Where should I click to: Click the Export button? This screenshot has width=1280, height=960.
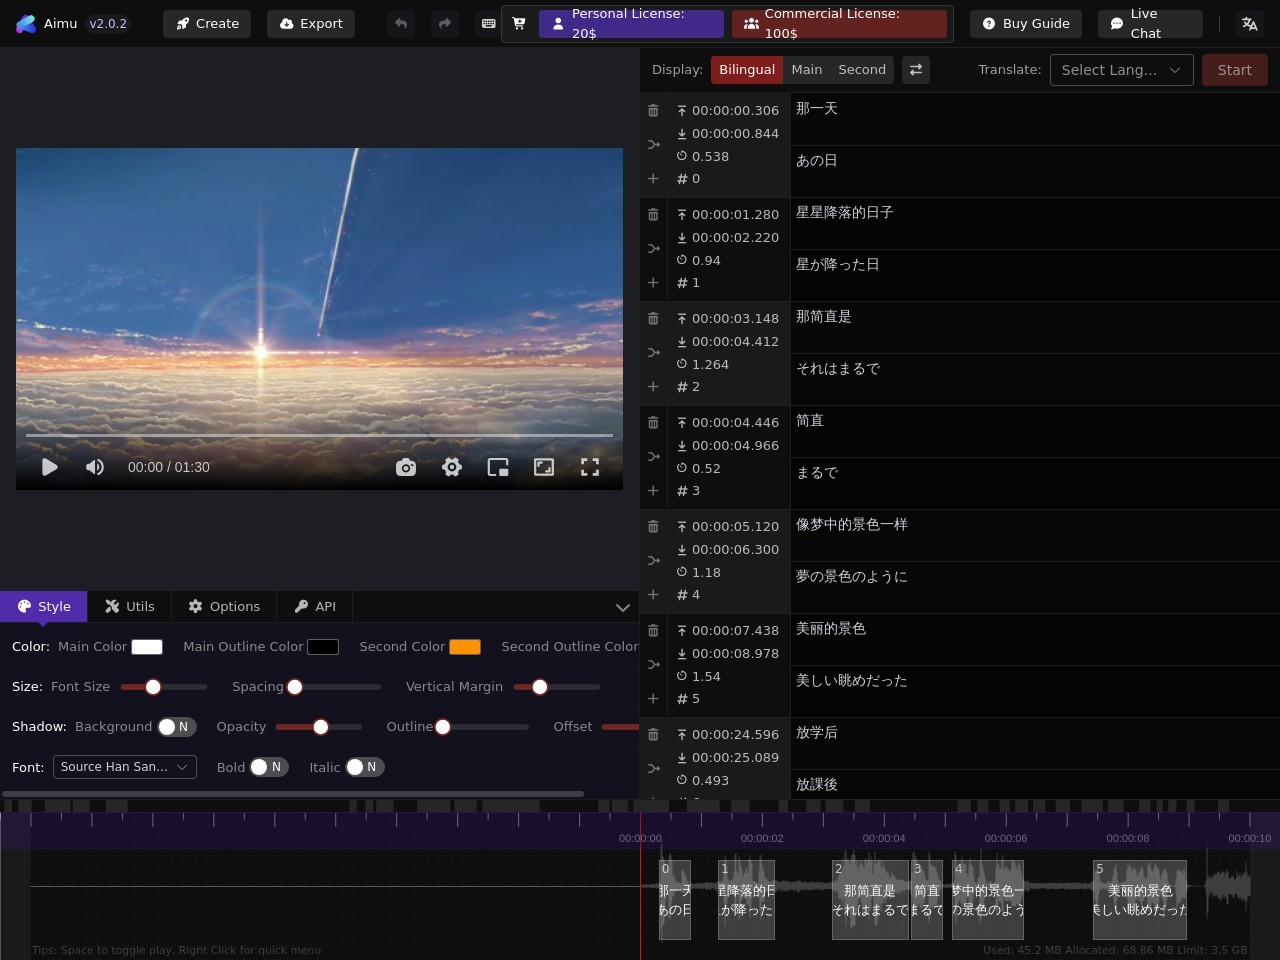311,23
